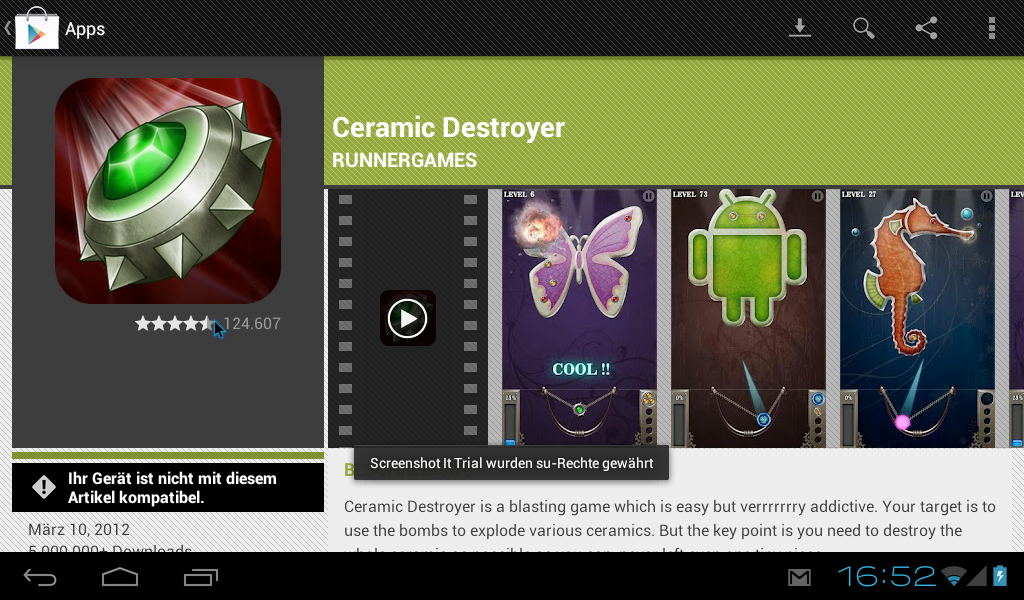Open search with the magnifier icon
The image size is (1024, 600).
[x=863, y=28]
